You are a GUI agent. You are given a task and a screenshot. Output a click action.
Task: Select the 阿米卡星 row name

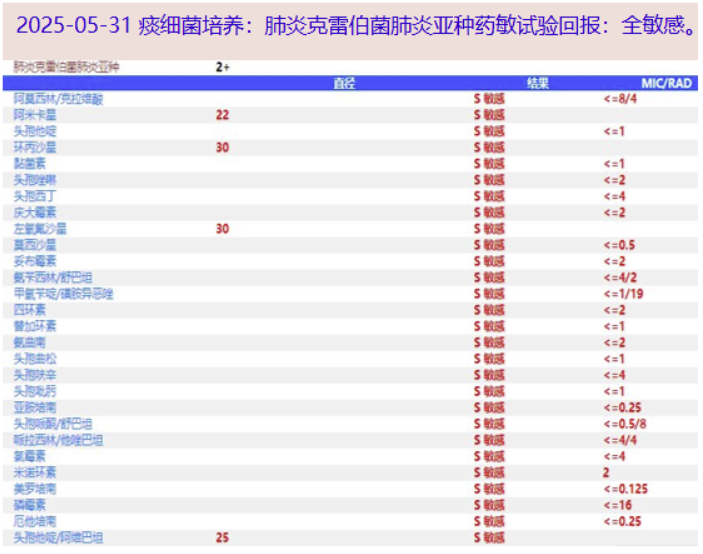tap(35, 115)
